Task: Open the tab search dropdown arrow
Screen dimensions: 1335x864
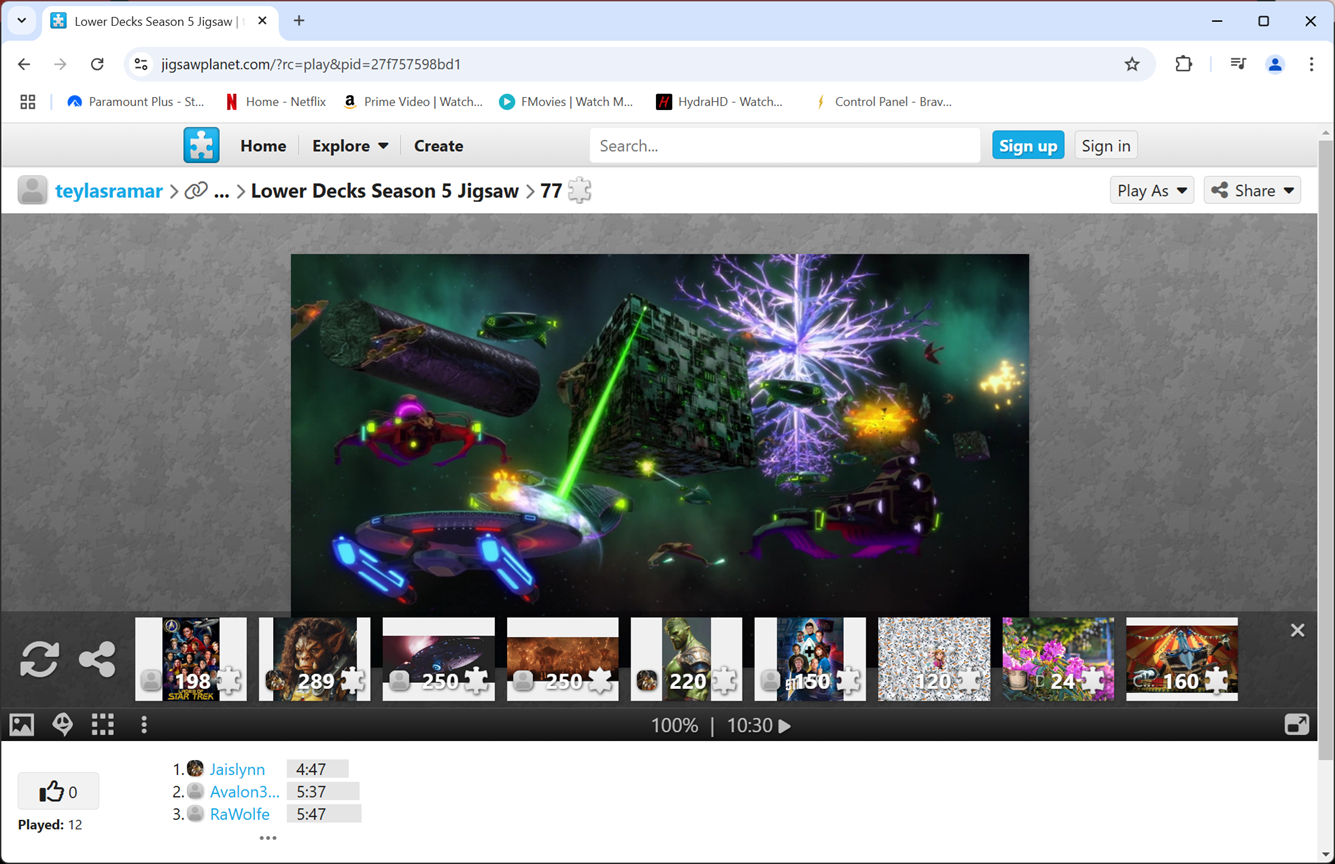Action: point(21,21)
